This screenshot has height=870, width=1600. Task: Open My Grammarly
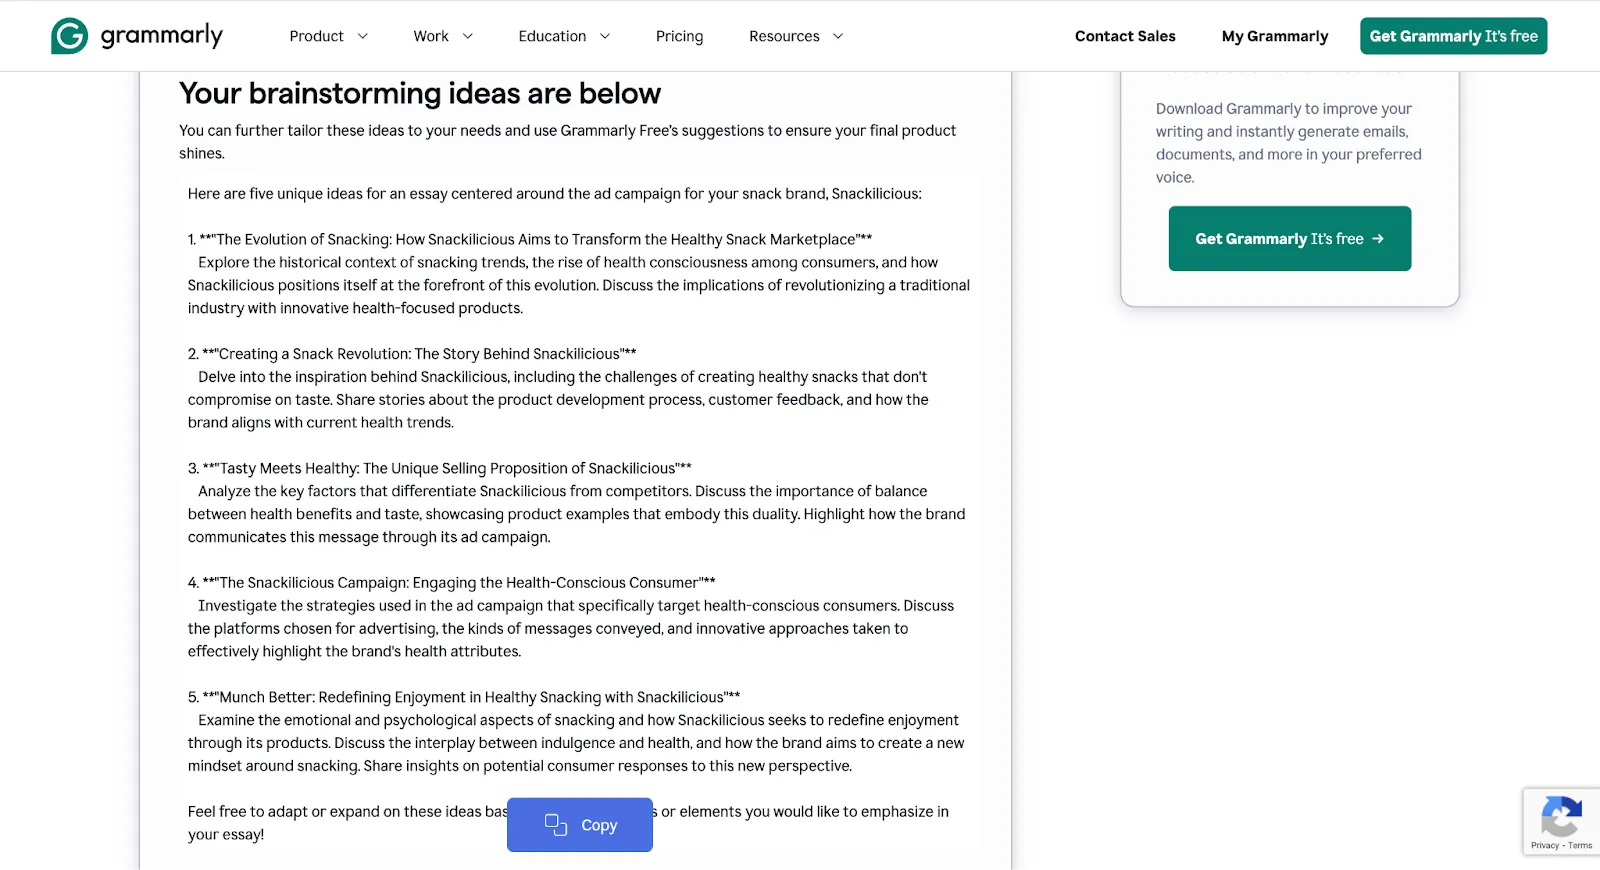click(x=1275, y=36)
